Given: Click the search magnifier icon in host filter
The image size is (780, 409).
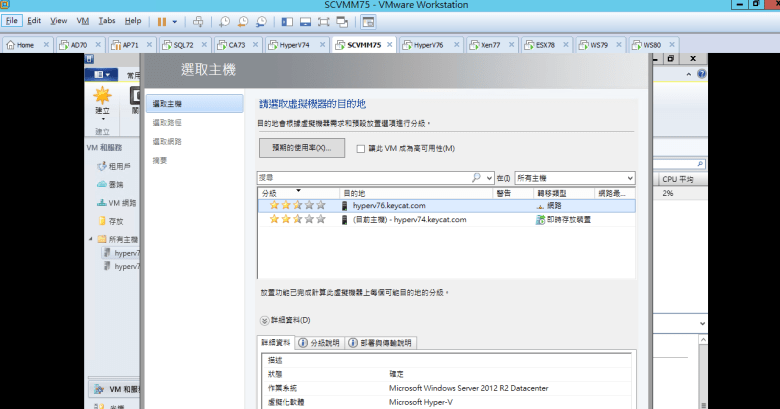Looking at the screenshot, I should 476,177.
